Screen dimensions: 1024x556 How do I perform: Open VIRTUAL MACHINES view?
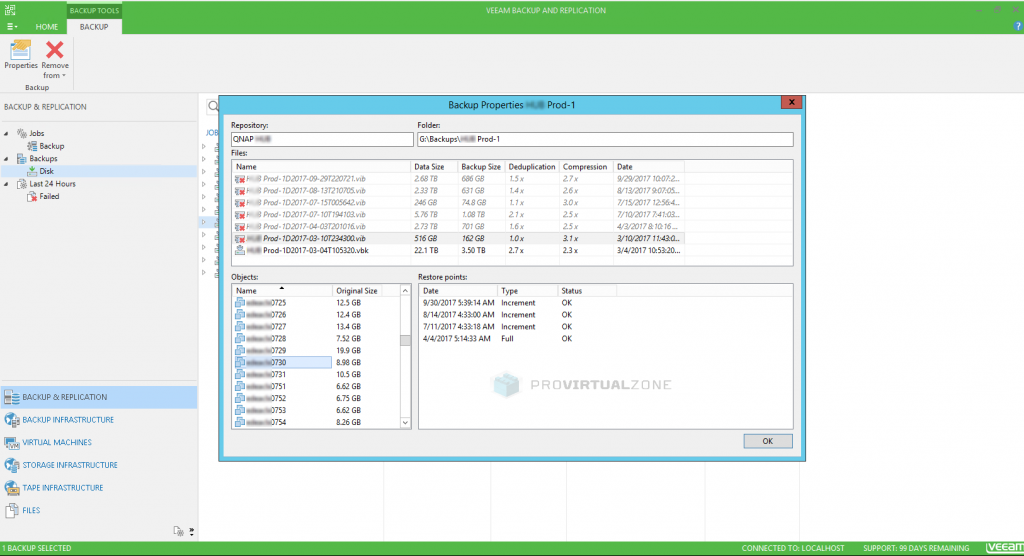coord(57,442)
